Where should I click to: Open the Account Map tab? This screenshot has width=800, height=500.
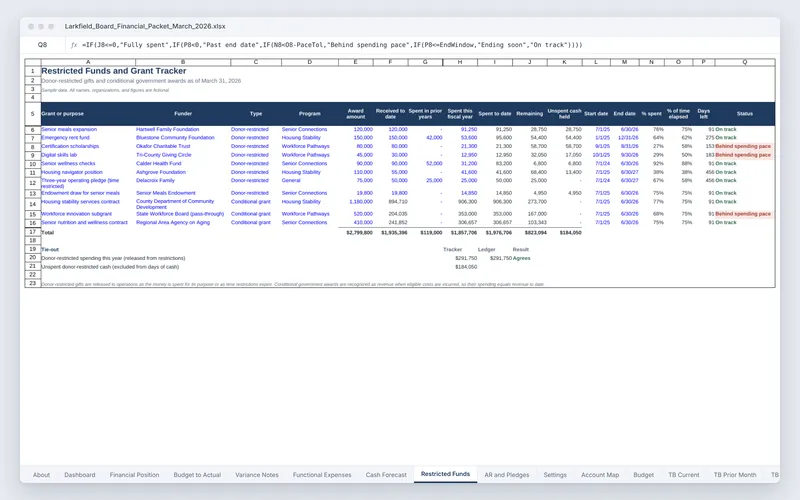tap(600, 474)
